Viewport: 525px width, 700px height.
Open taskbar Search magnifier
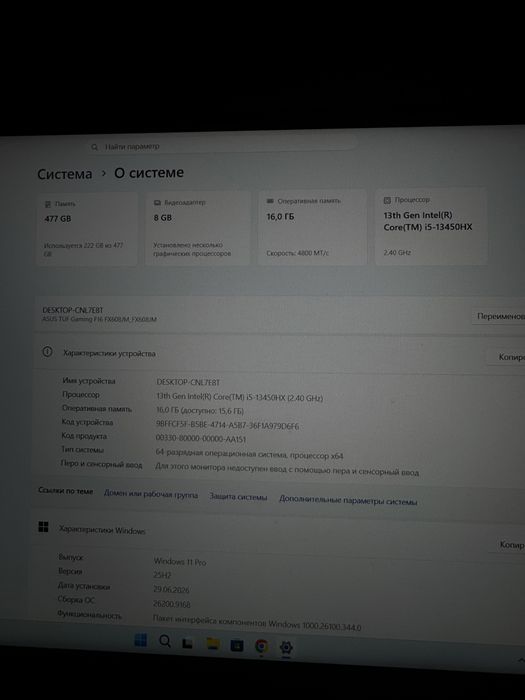(165, 642)
